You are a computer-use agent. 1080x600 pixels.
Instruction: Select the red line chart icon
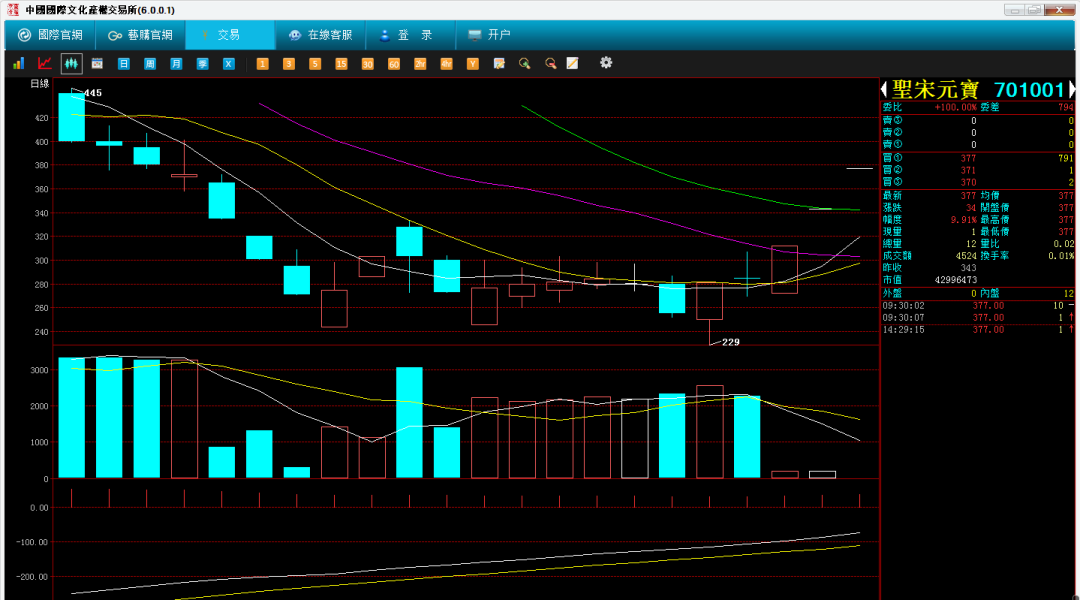(x=45, y=63)
